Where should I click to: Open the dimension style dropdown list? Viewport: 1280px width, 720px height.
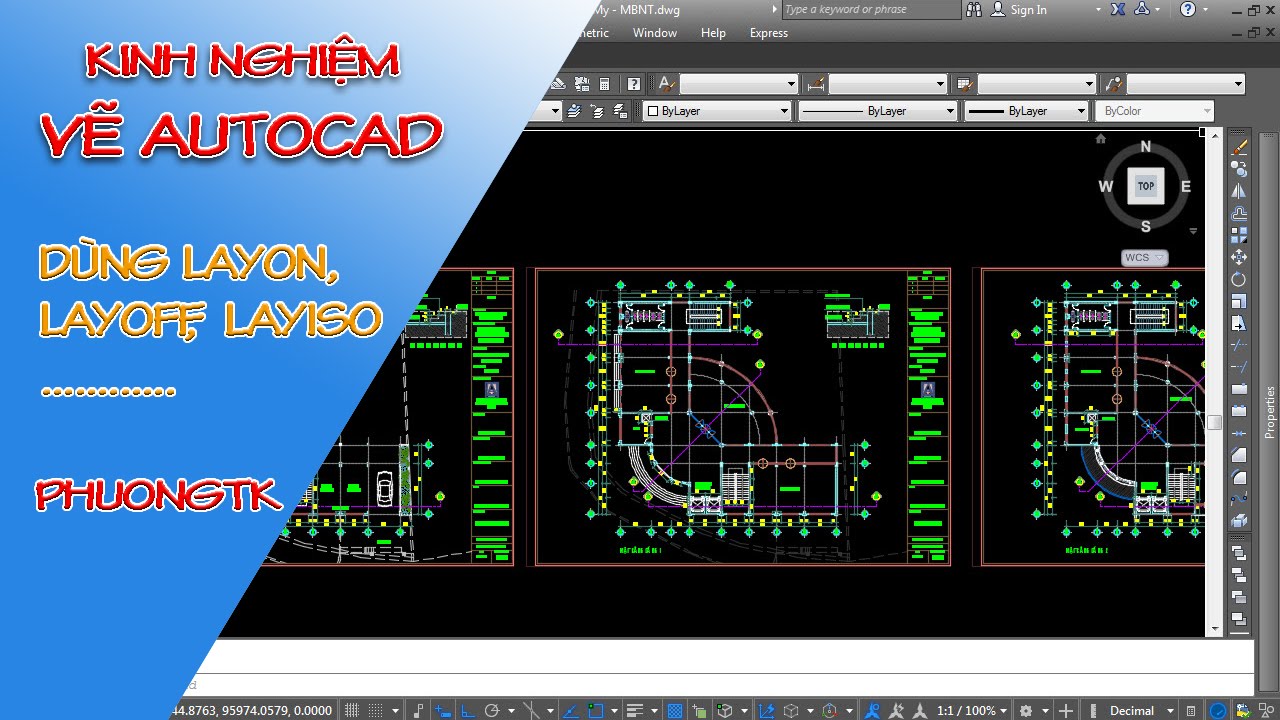tap(888, 84)
